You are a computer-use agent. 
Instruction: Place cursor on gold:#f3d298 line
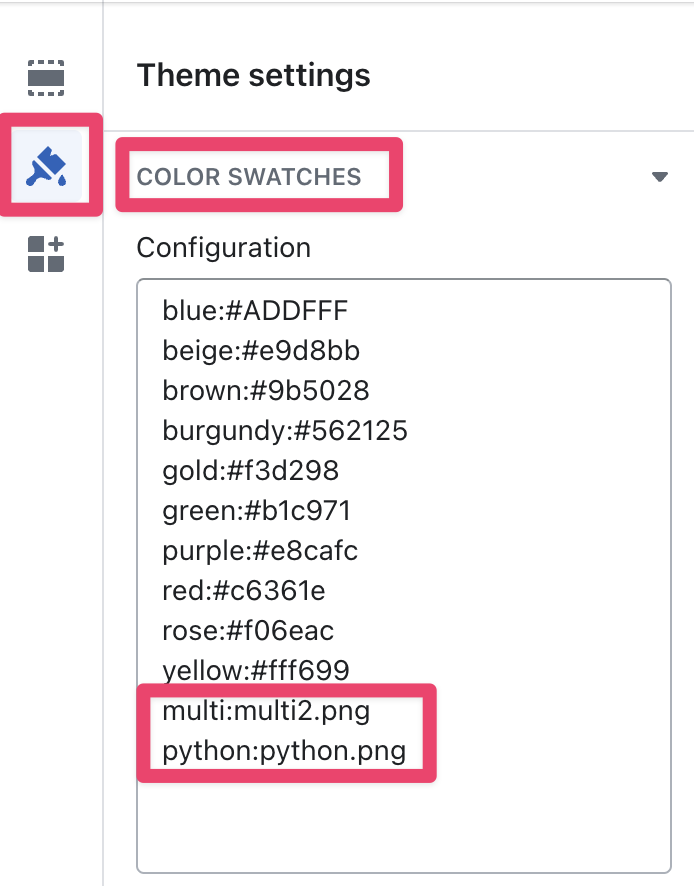[251, 471]
